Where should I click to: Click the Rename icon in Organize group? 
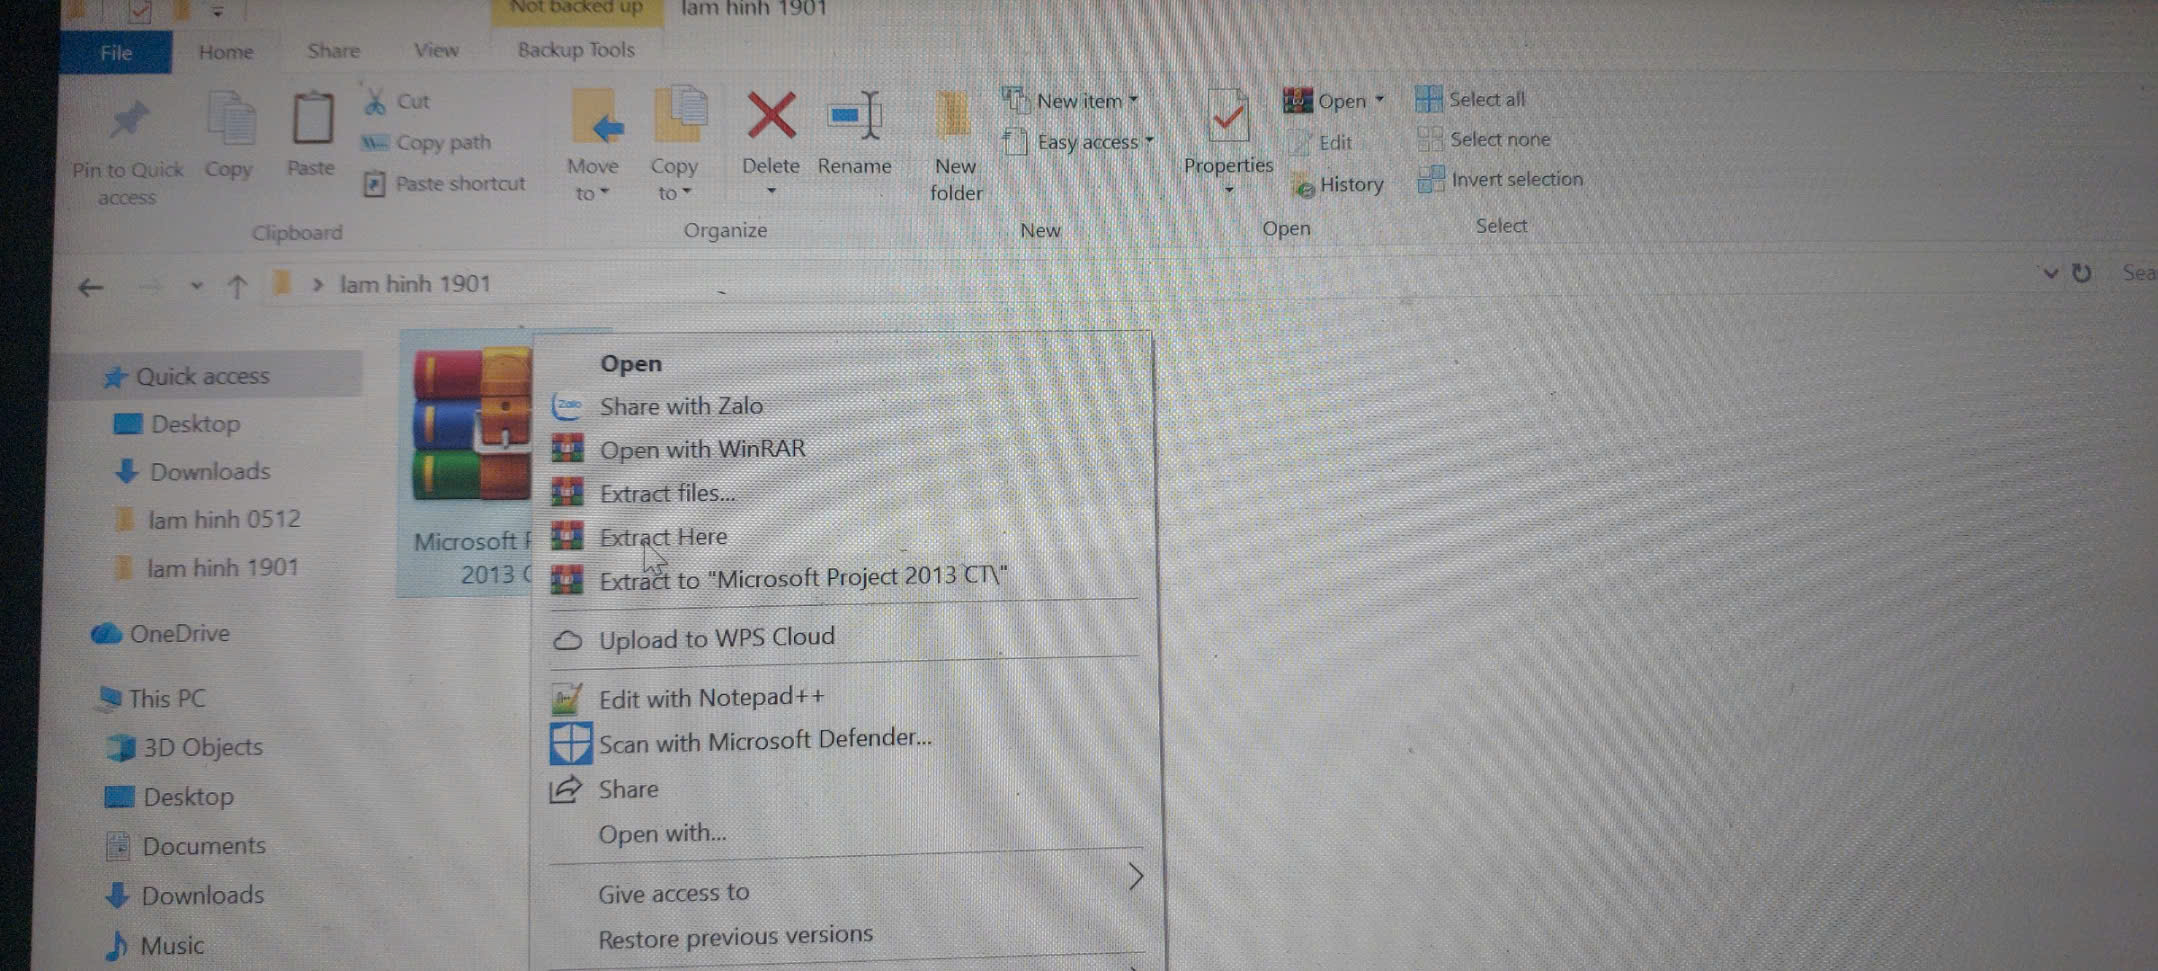[x=854, y=118]
